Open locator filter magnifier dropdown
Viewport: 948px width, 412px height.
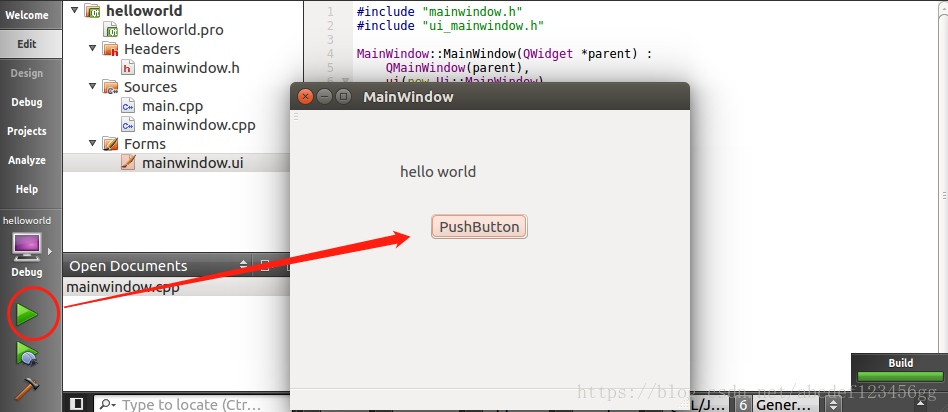(x=108, y=404)
